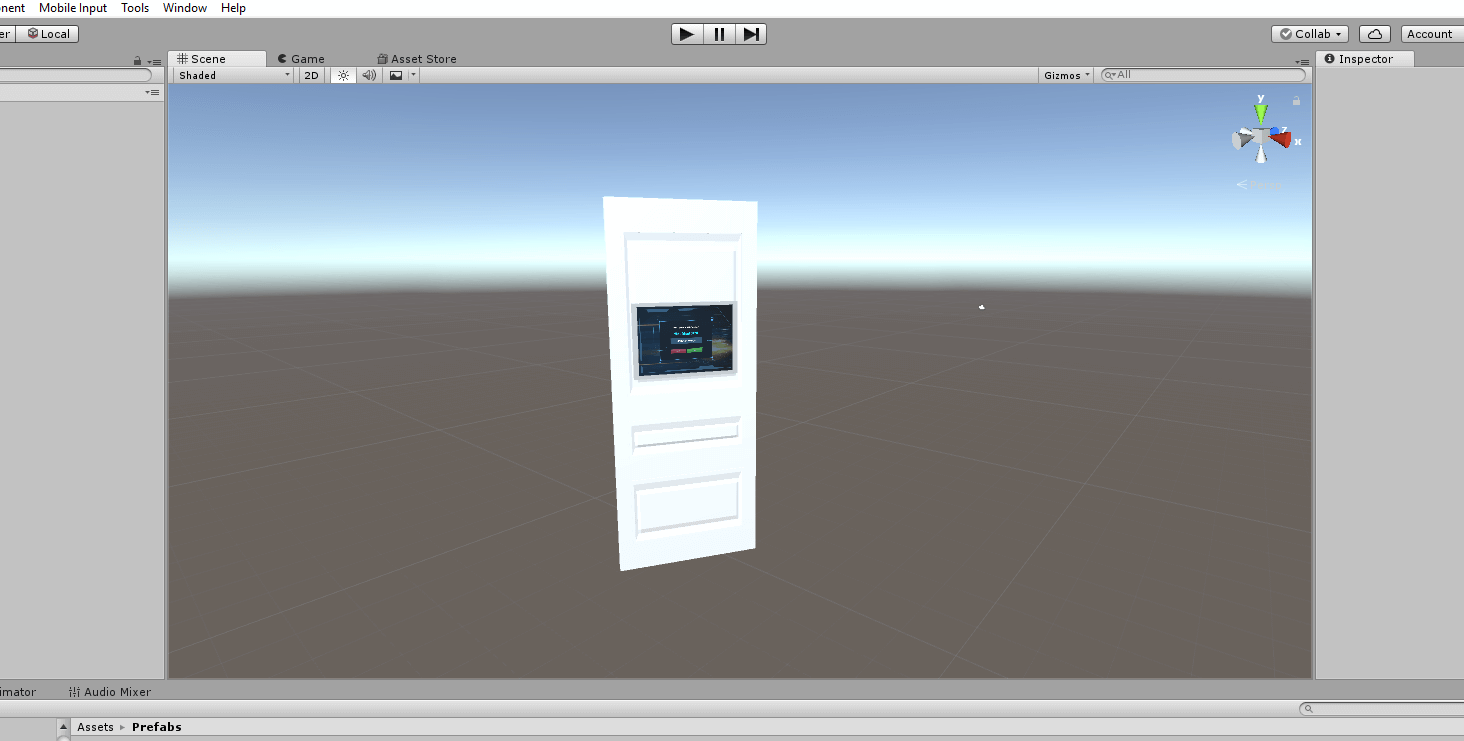
Task: Open the Shaded draw mode dropdown
Action: (x=232, y=74)
